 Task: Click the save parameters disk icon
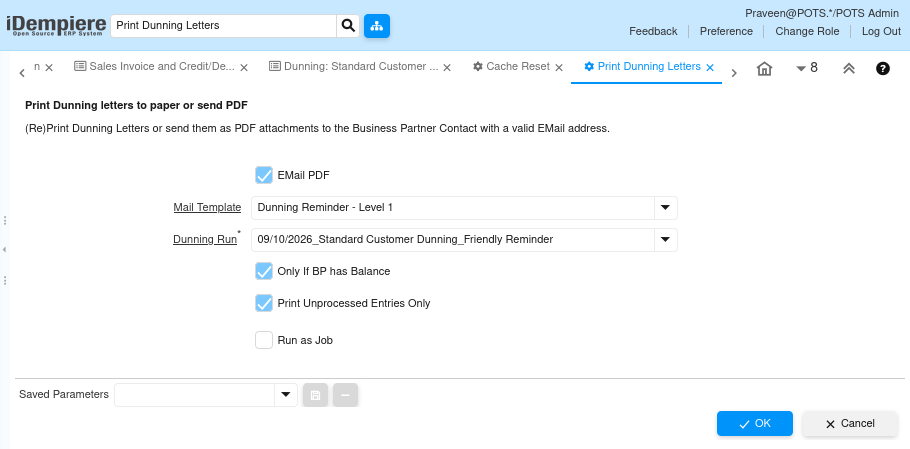point(315,395)
